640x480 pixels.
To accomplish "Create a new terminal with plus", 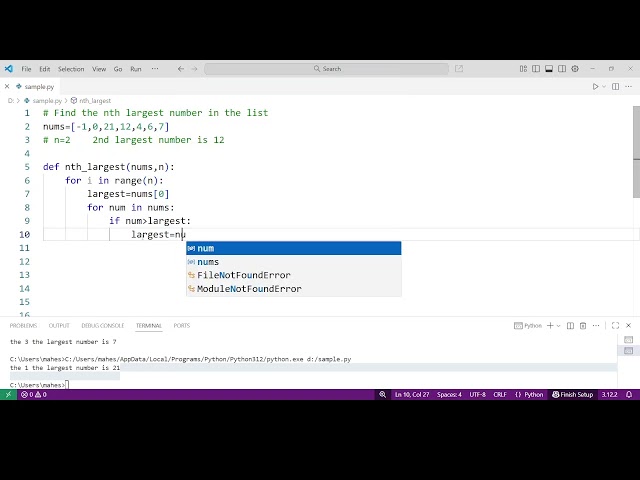I will pos(550,325).
